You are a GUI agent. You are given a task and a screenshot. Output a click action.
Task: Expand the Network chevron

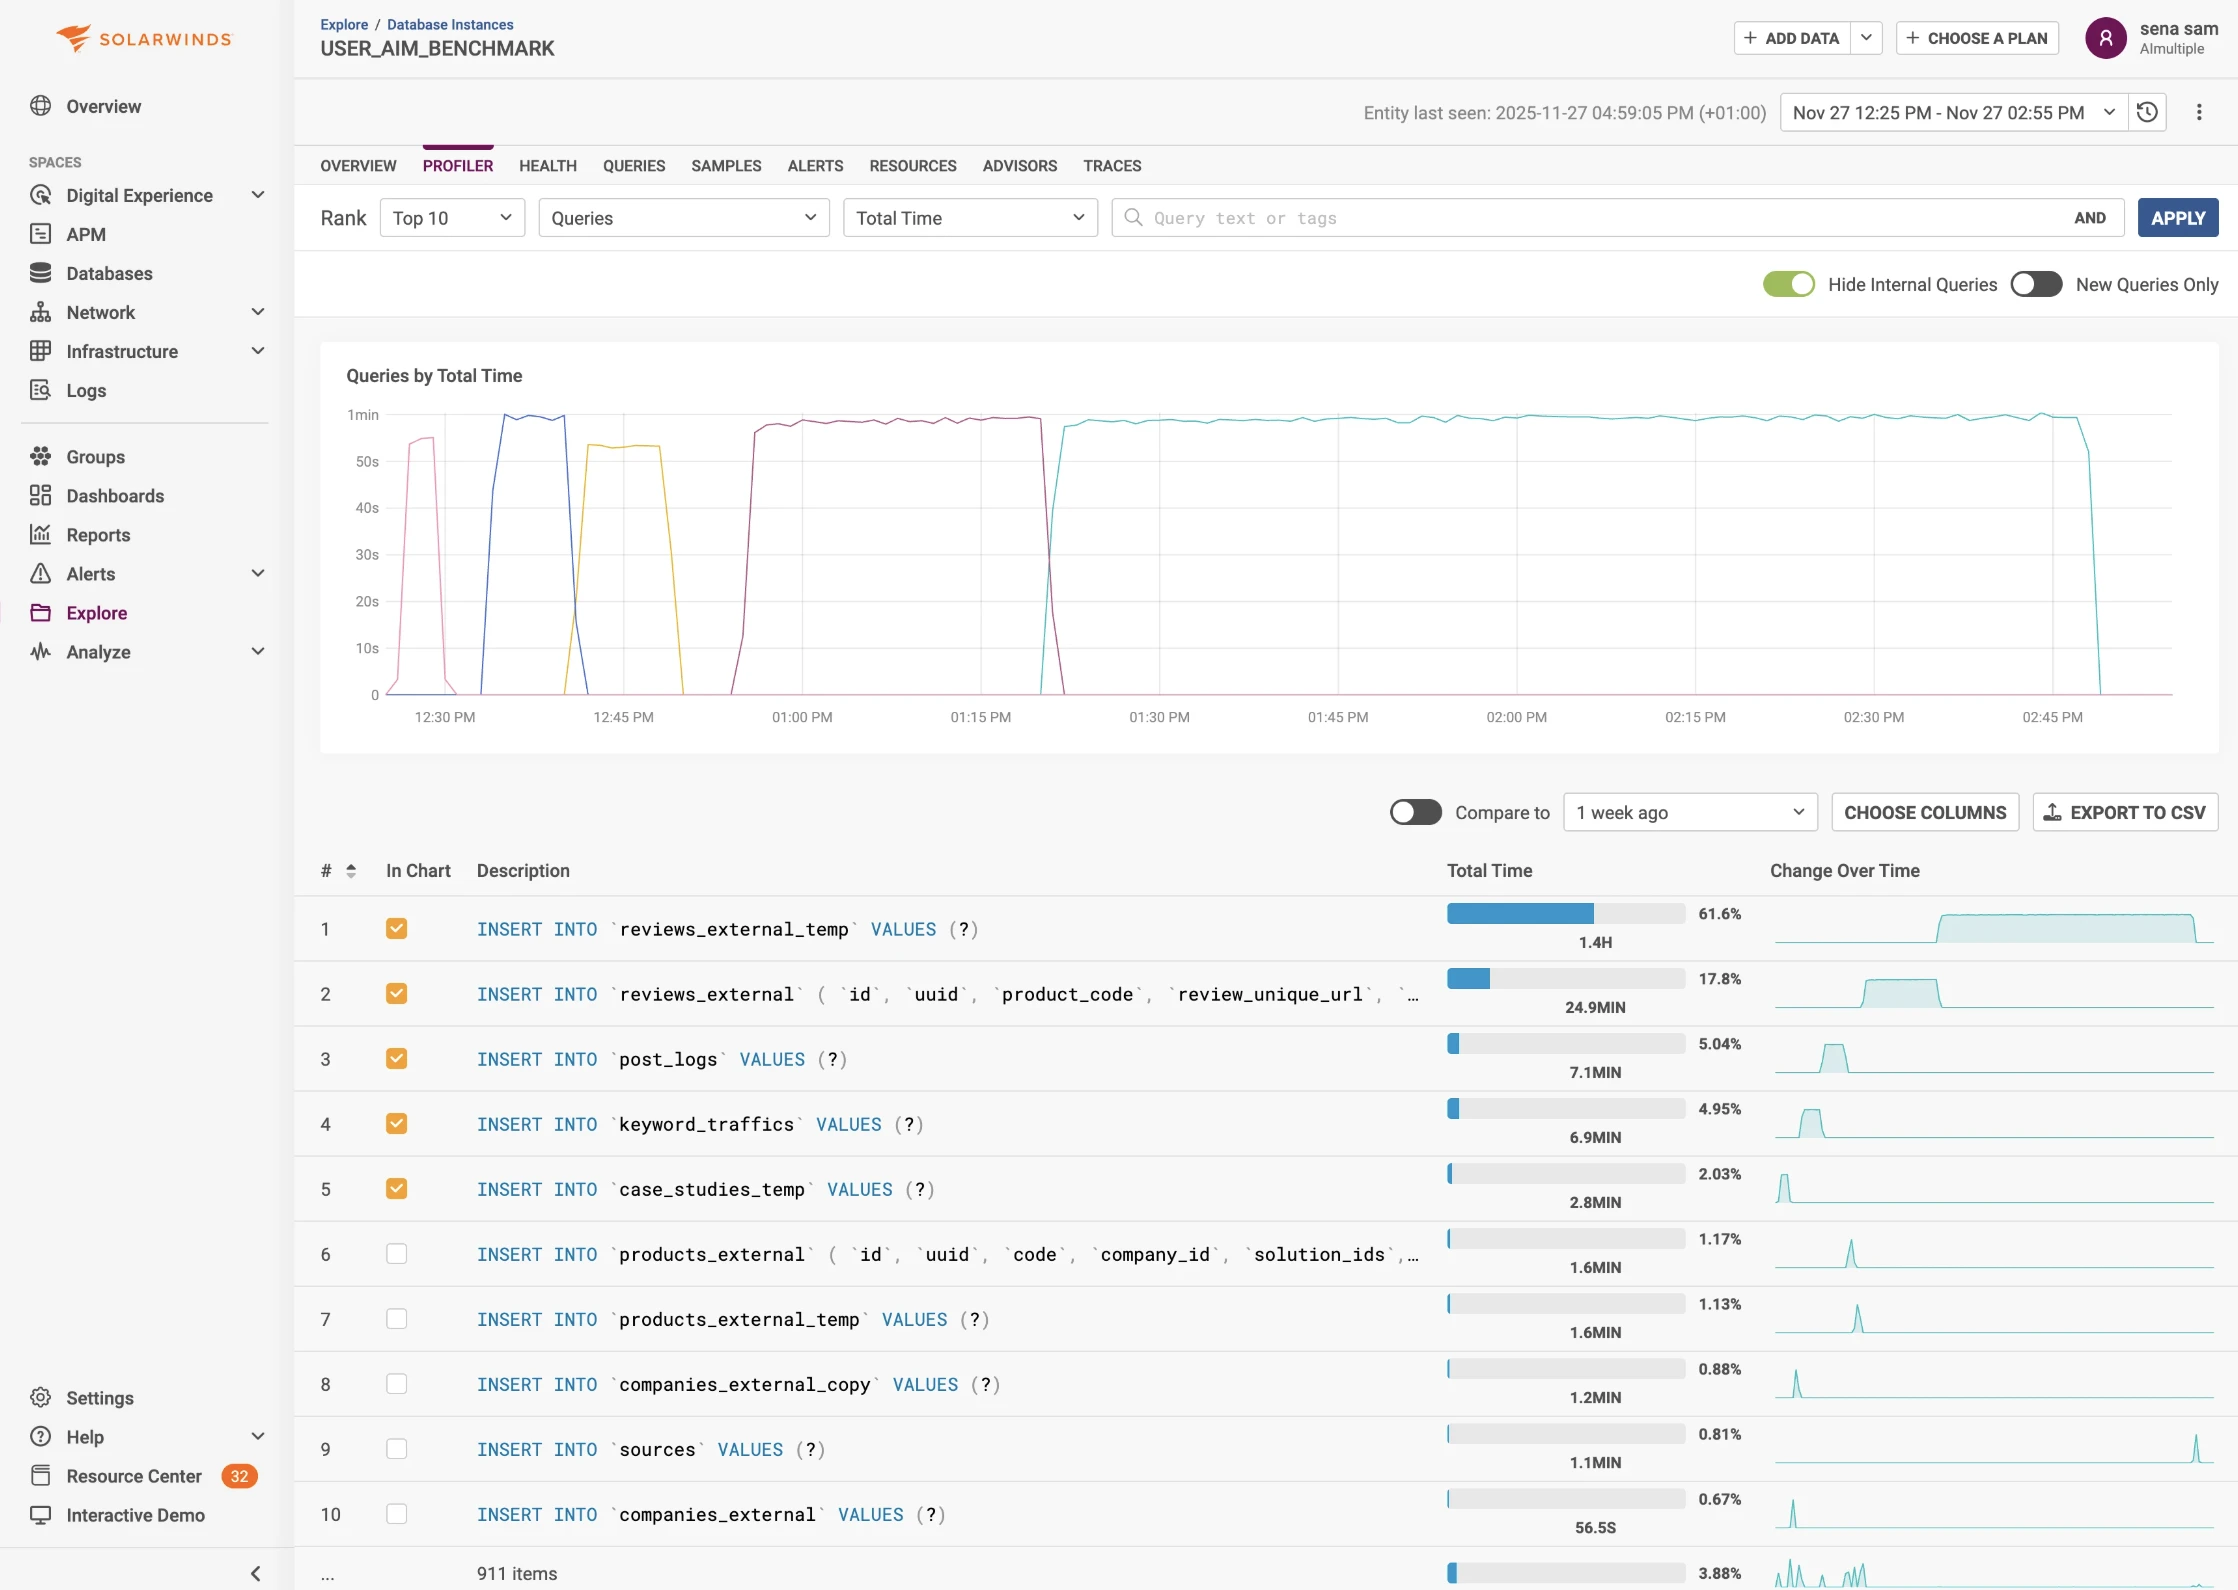coord(258,312)
